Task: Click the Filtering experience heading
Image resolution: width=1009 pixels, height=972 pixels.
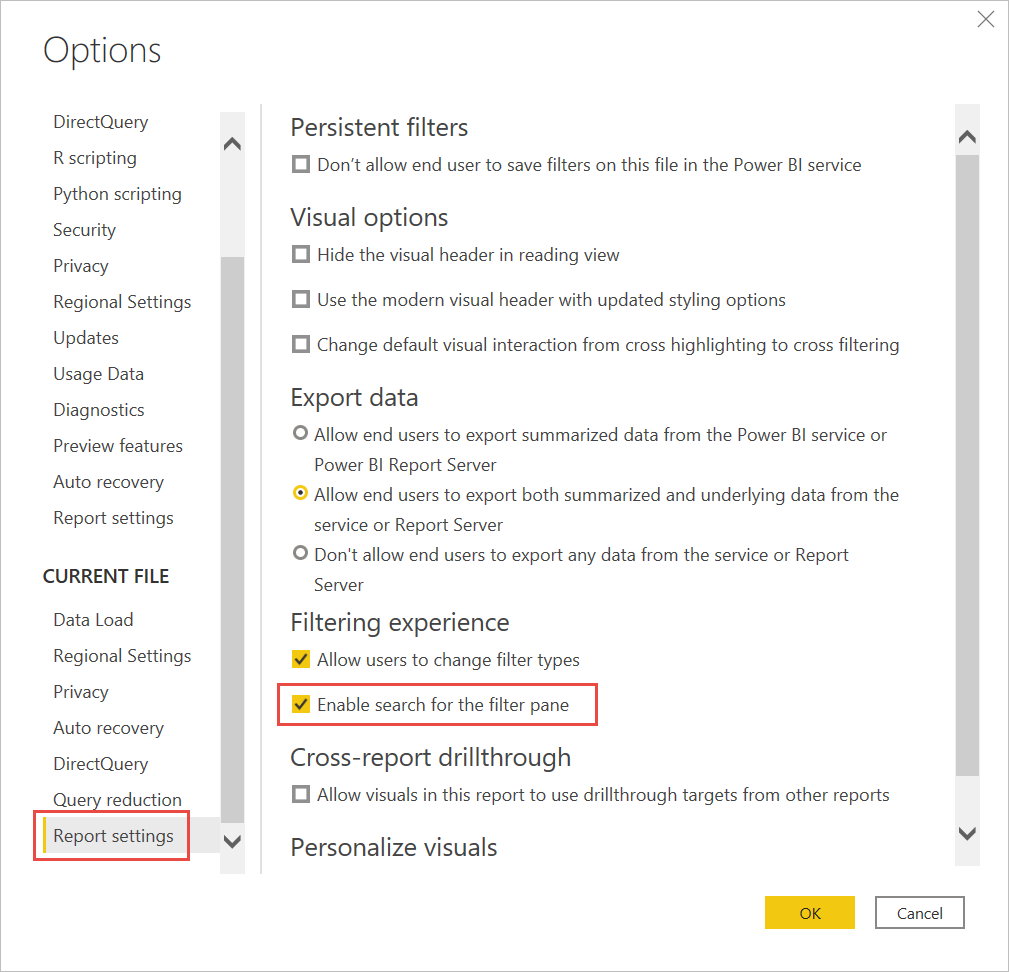Action: click(400, 623)
